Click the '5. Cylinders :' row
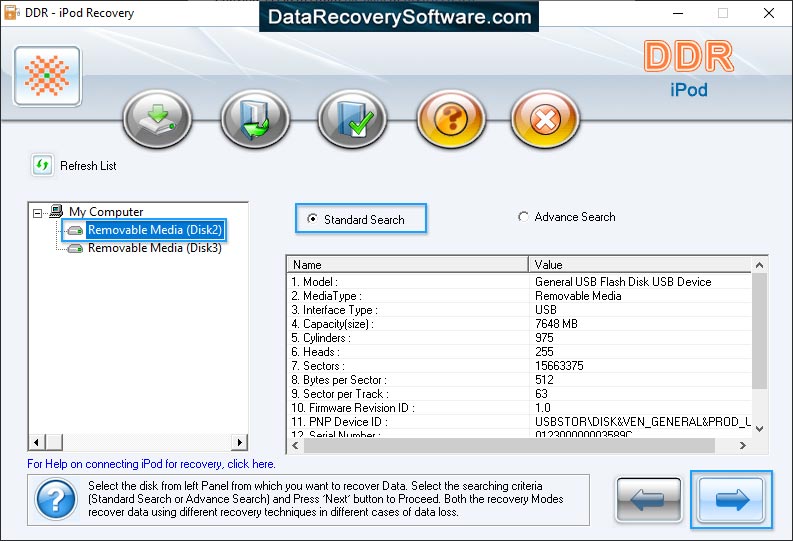The height and width of the screenshot is (541, 793). coord(519,338)
